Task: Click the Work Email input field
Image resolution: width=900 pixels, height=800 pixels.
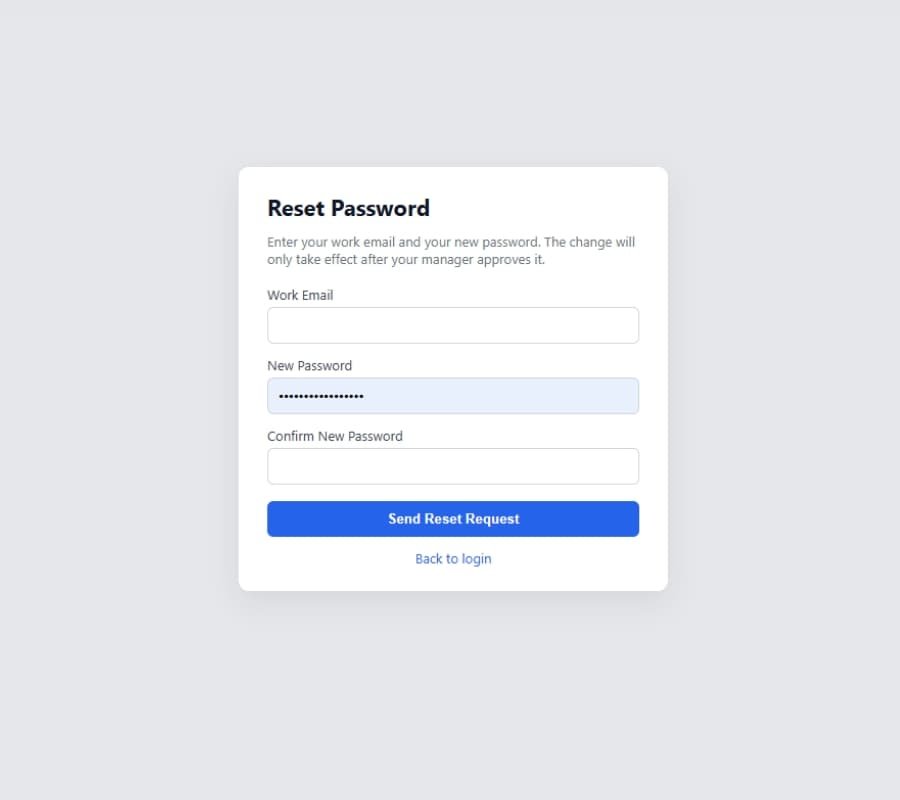Action: 452,326
